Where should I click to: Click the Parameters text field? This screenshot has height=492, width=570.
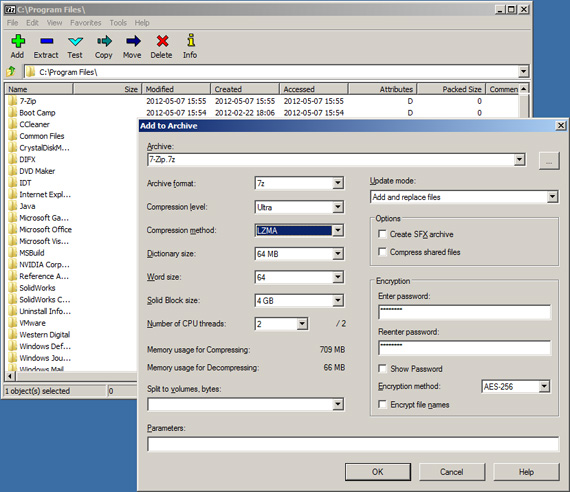tap(353, 444)
